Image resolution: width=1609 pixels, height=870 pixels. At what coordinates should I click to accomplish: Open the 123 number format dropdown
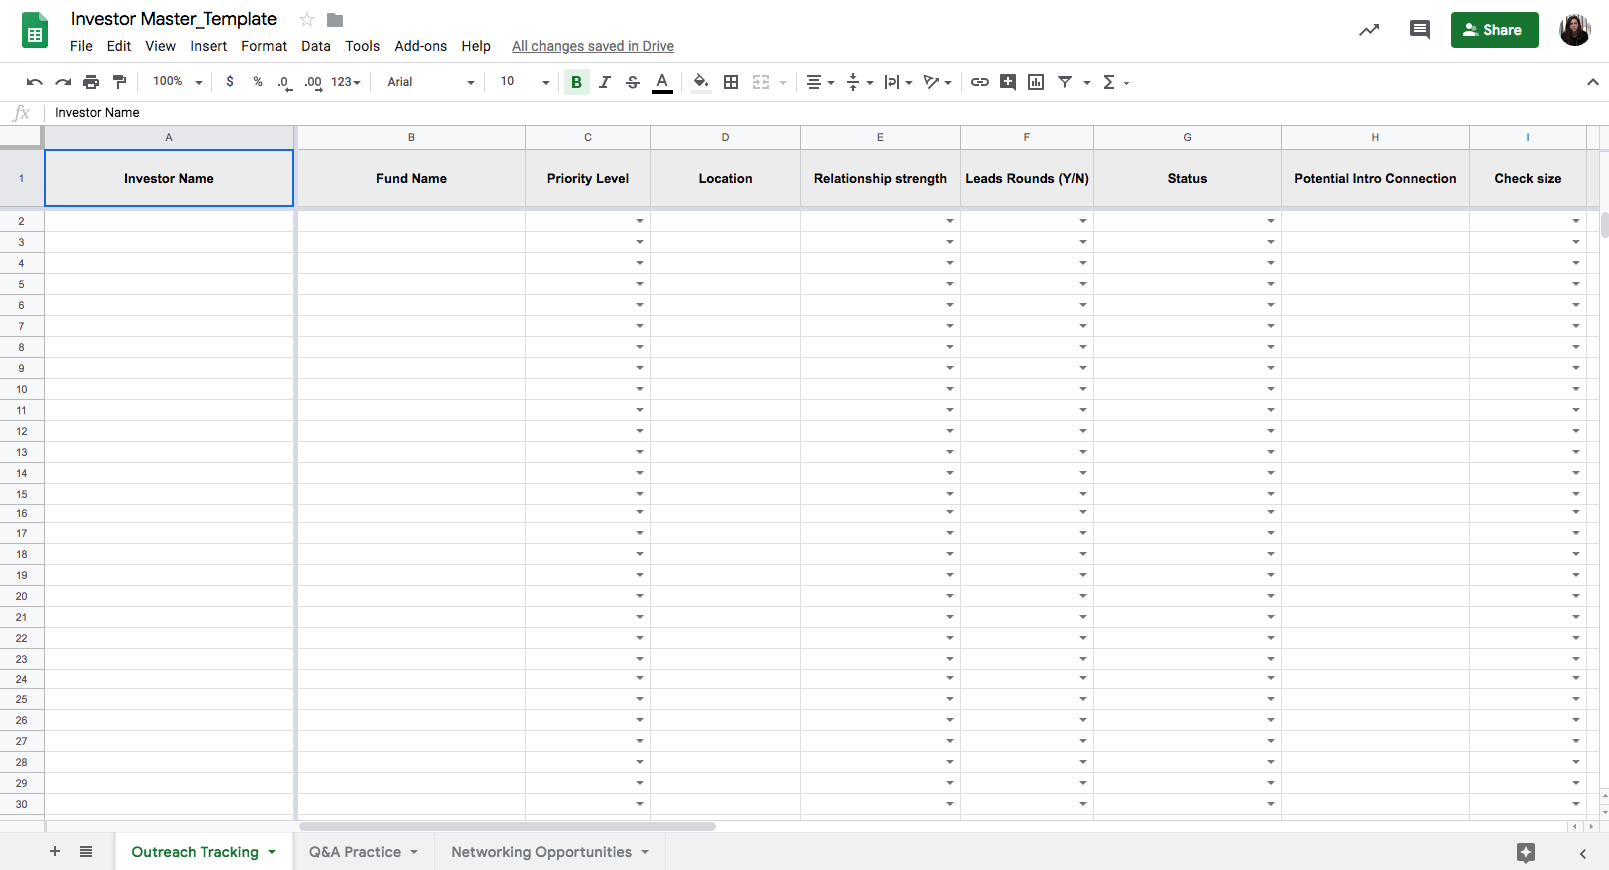click(346, 82)
